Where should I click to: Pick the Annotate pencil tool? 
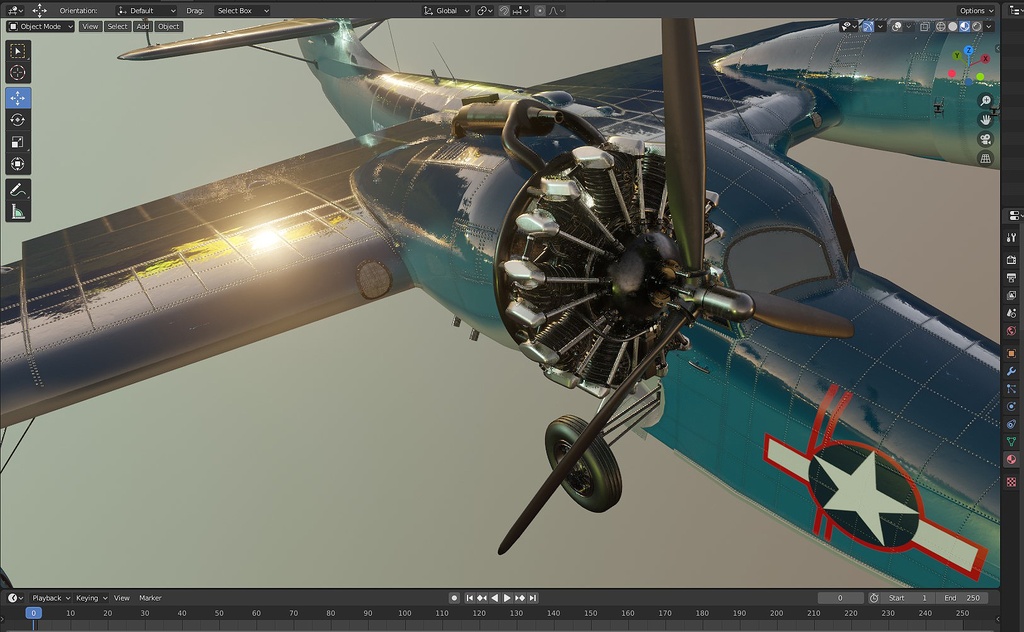(x=18, y=189)
